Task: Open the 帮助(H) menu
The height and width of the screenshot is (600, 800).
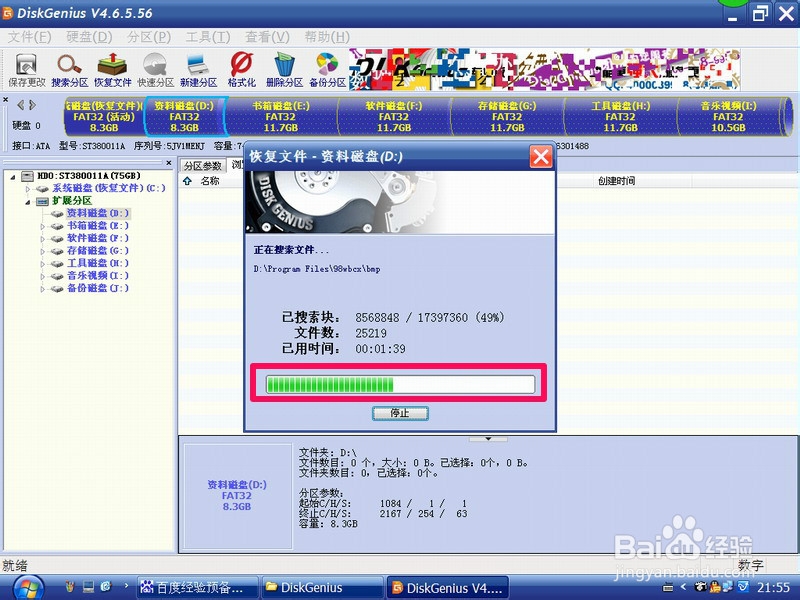Action: 327,37
